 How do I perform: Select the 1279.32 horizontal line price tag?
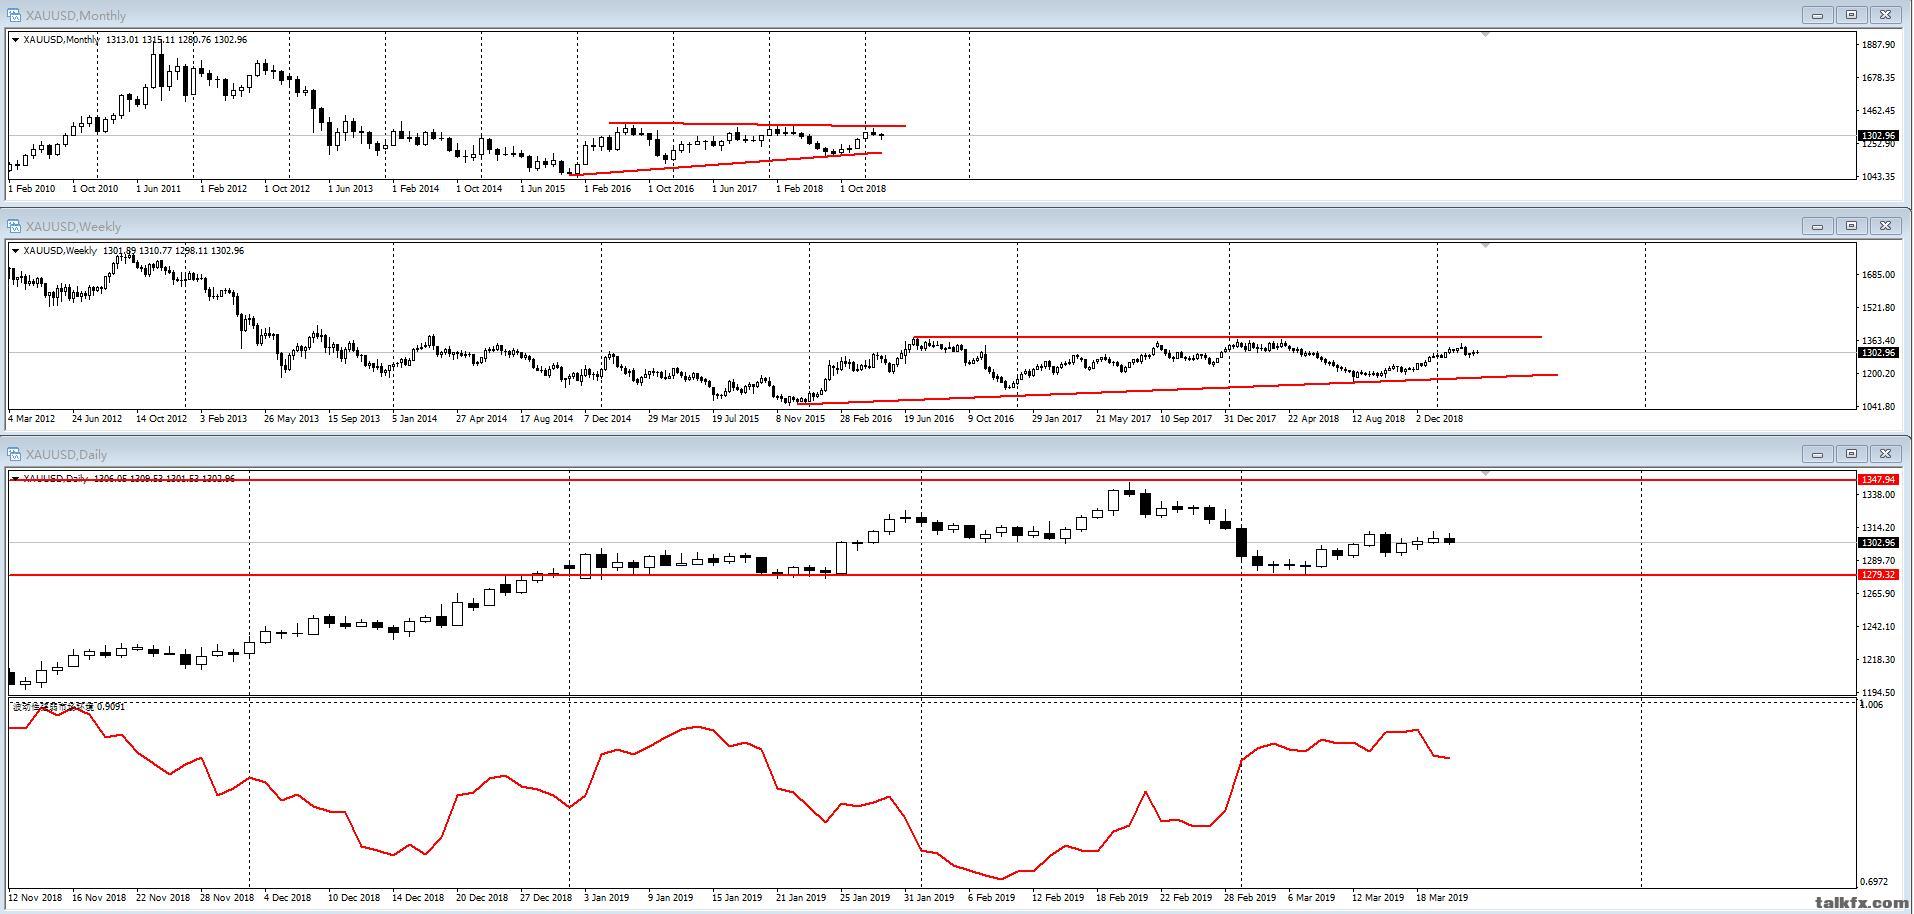(x=1877, y=575)
